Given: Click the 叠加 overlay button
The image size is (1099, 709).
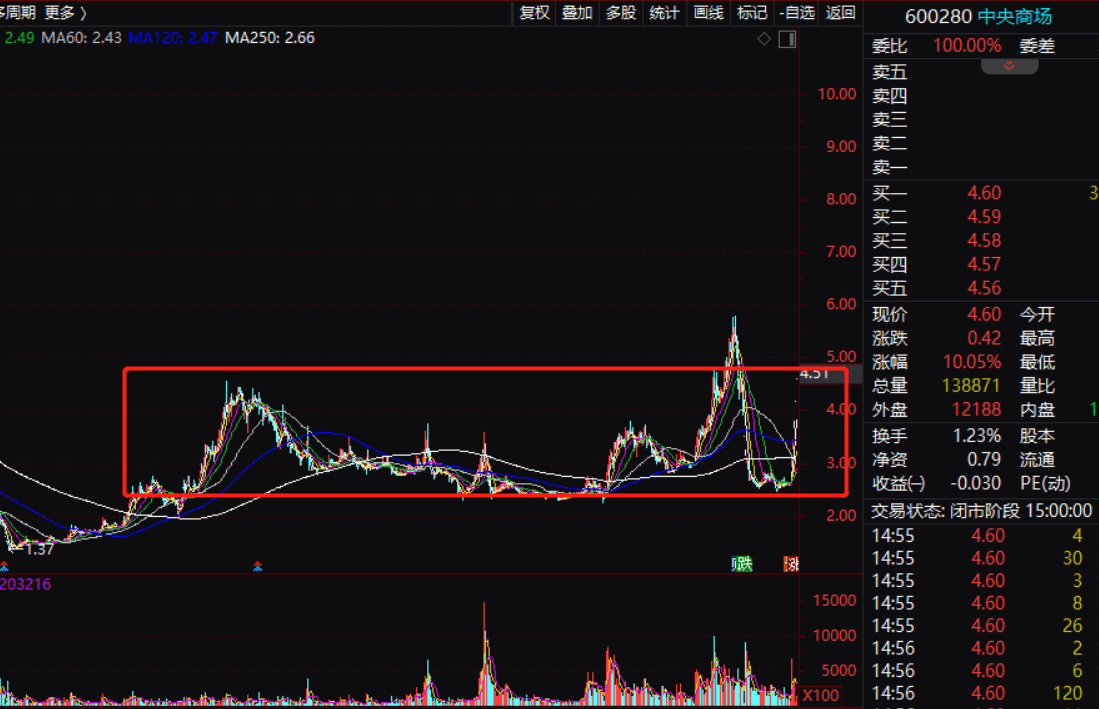Looking at the screenshot, I should click(577, 13).
